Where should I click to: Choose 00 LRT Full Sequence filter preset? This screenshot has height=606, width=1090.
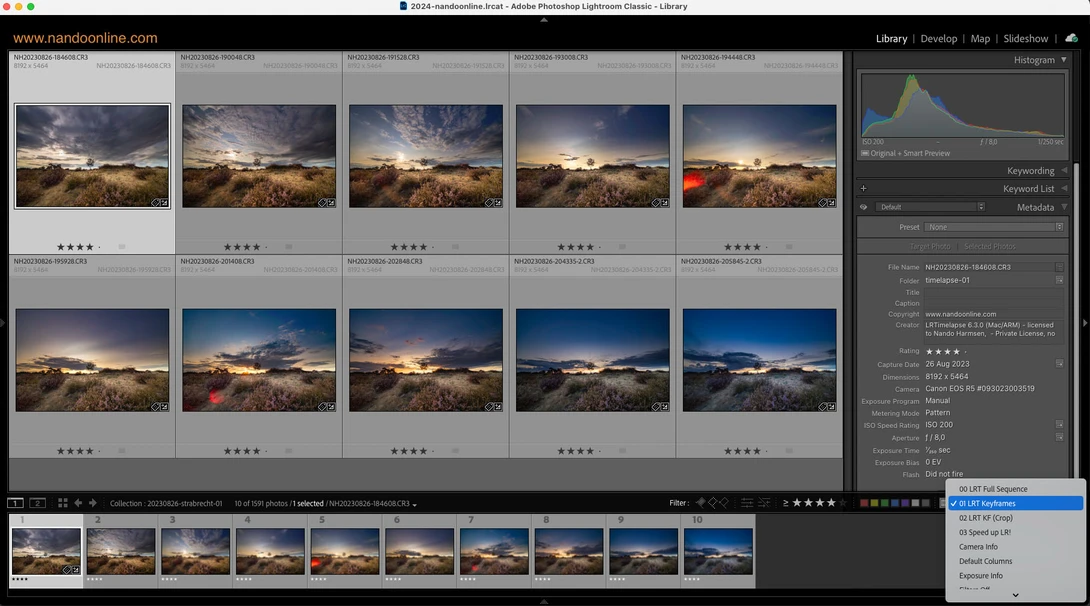click(x=1015, y=489)
